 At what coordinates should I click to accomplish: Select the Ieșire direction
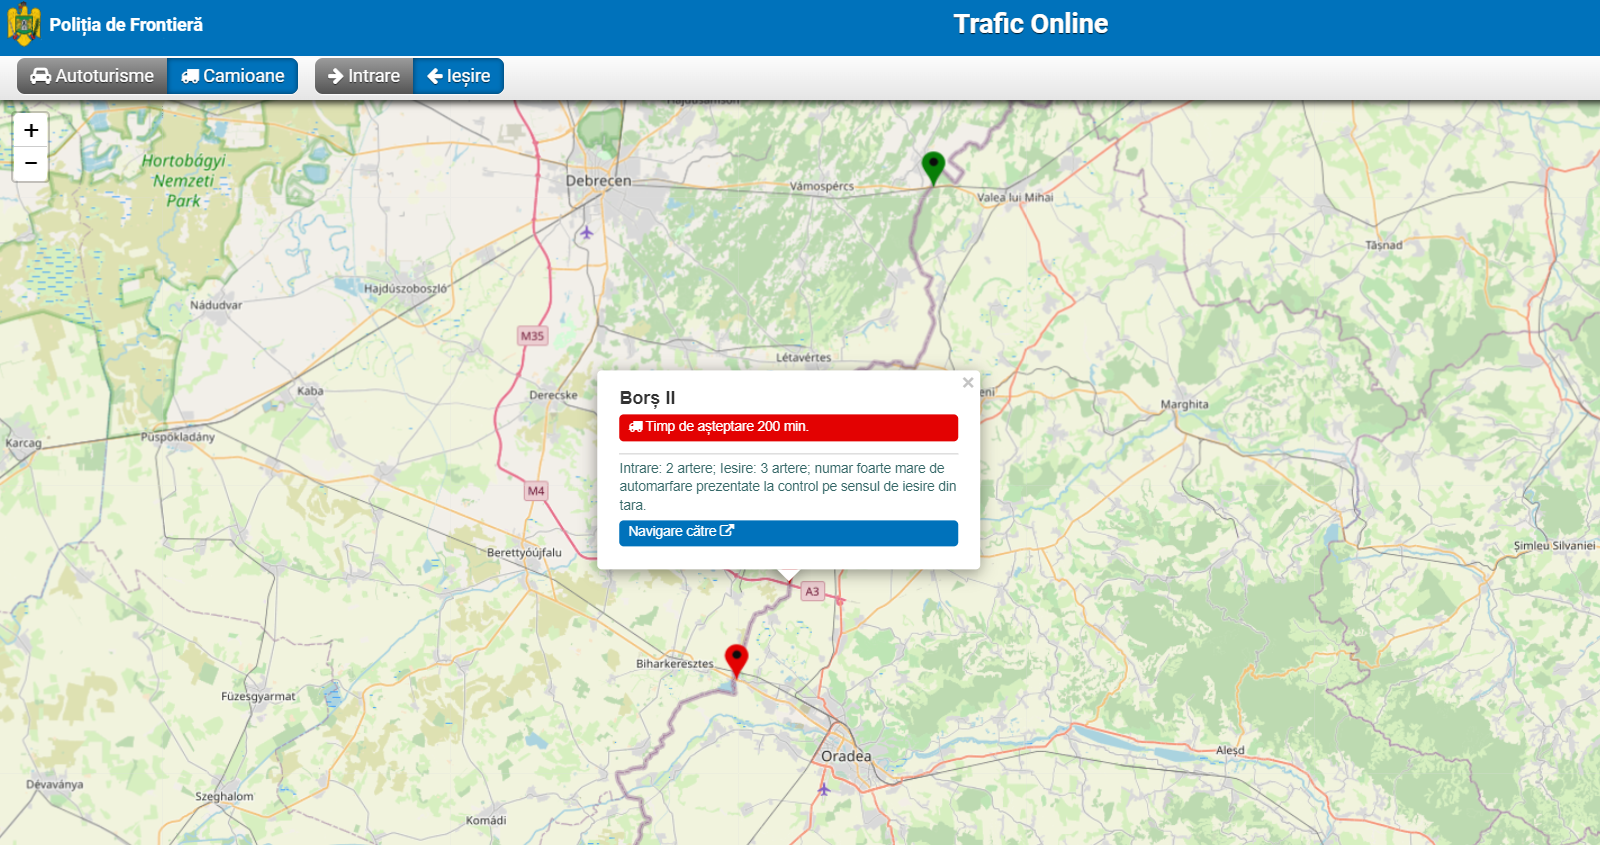(x=459, y=76)
